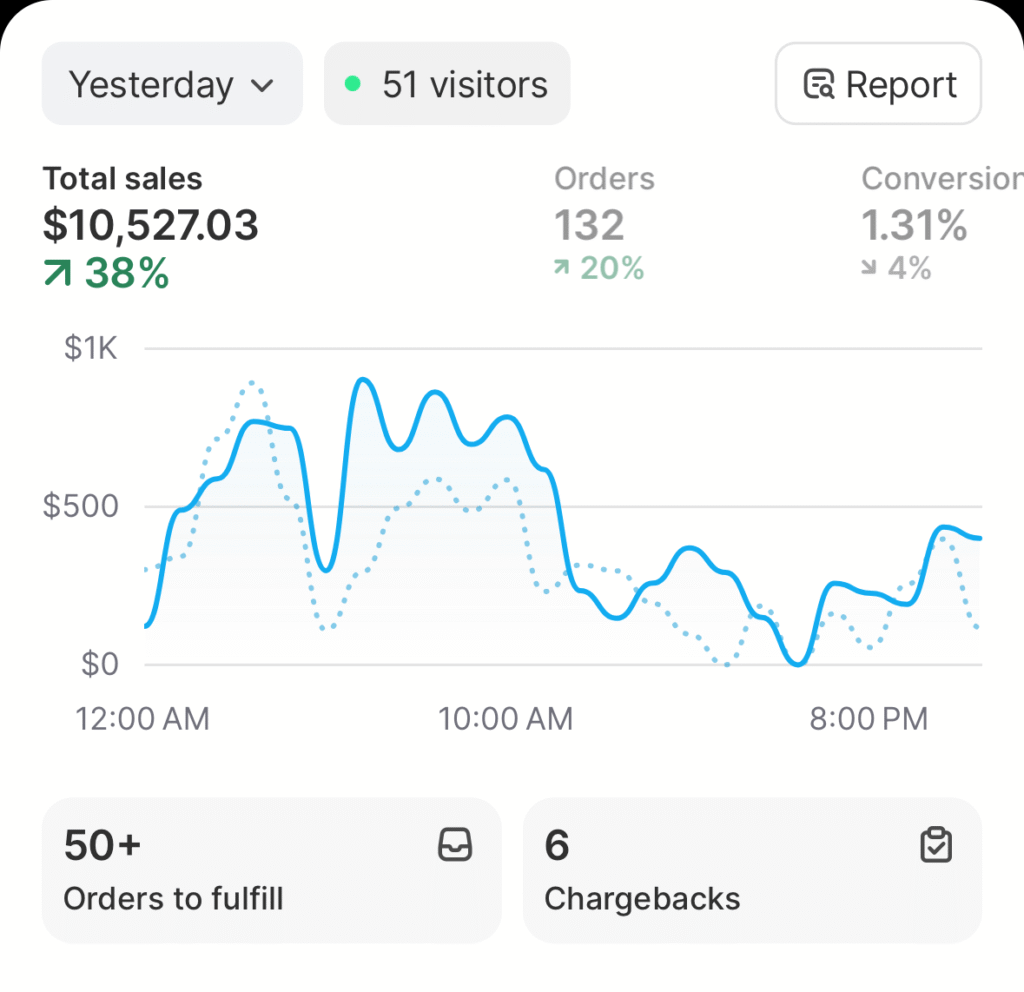Switch to the Orders metric tab
This screenshot has height=992, width=1024.
tap(604, 180)
